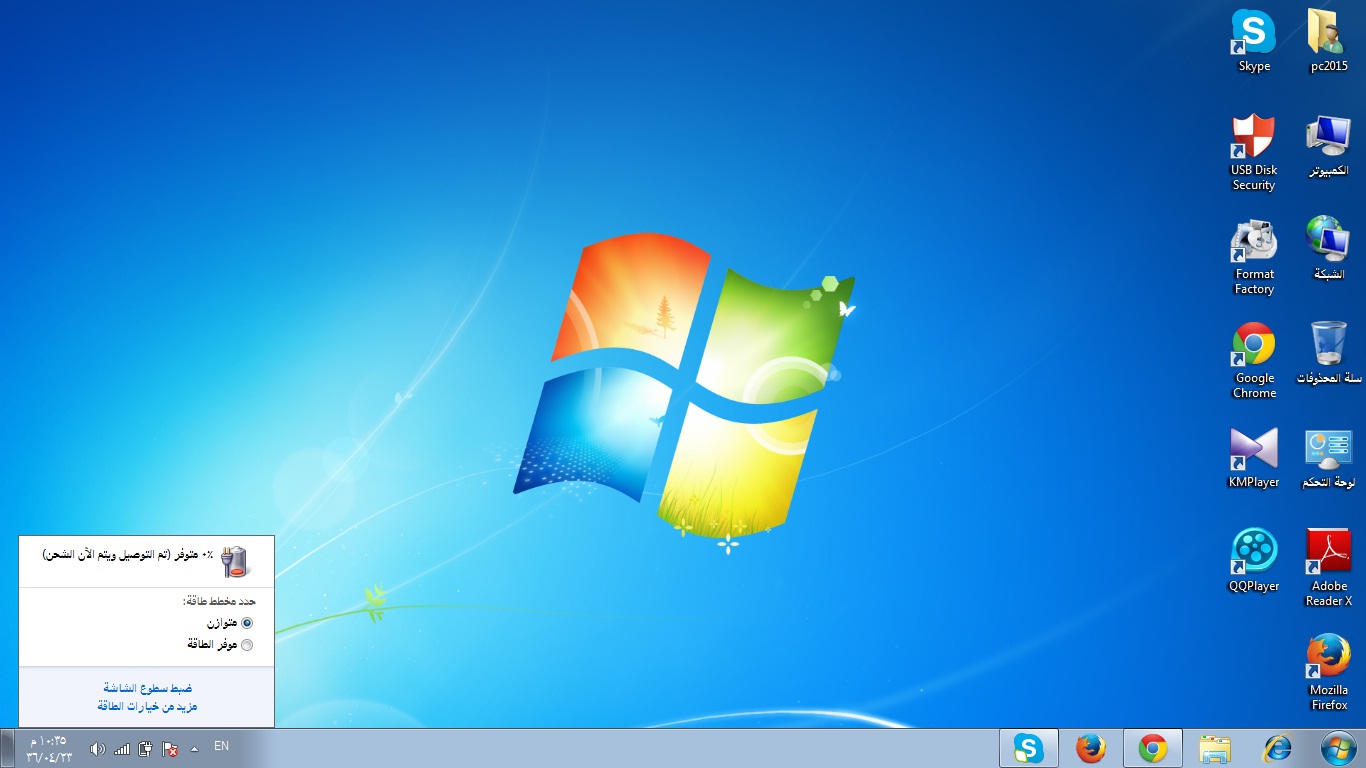This screenshot has width=1366, height=768.
Task: Click the 'حدد مخطط طاقة' heading
Action: point(219,601)
